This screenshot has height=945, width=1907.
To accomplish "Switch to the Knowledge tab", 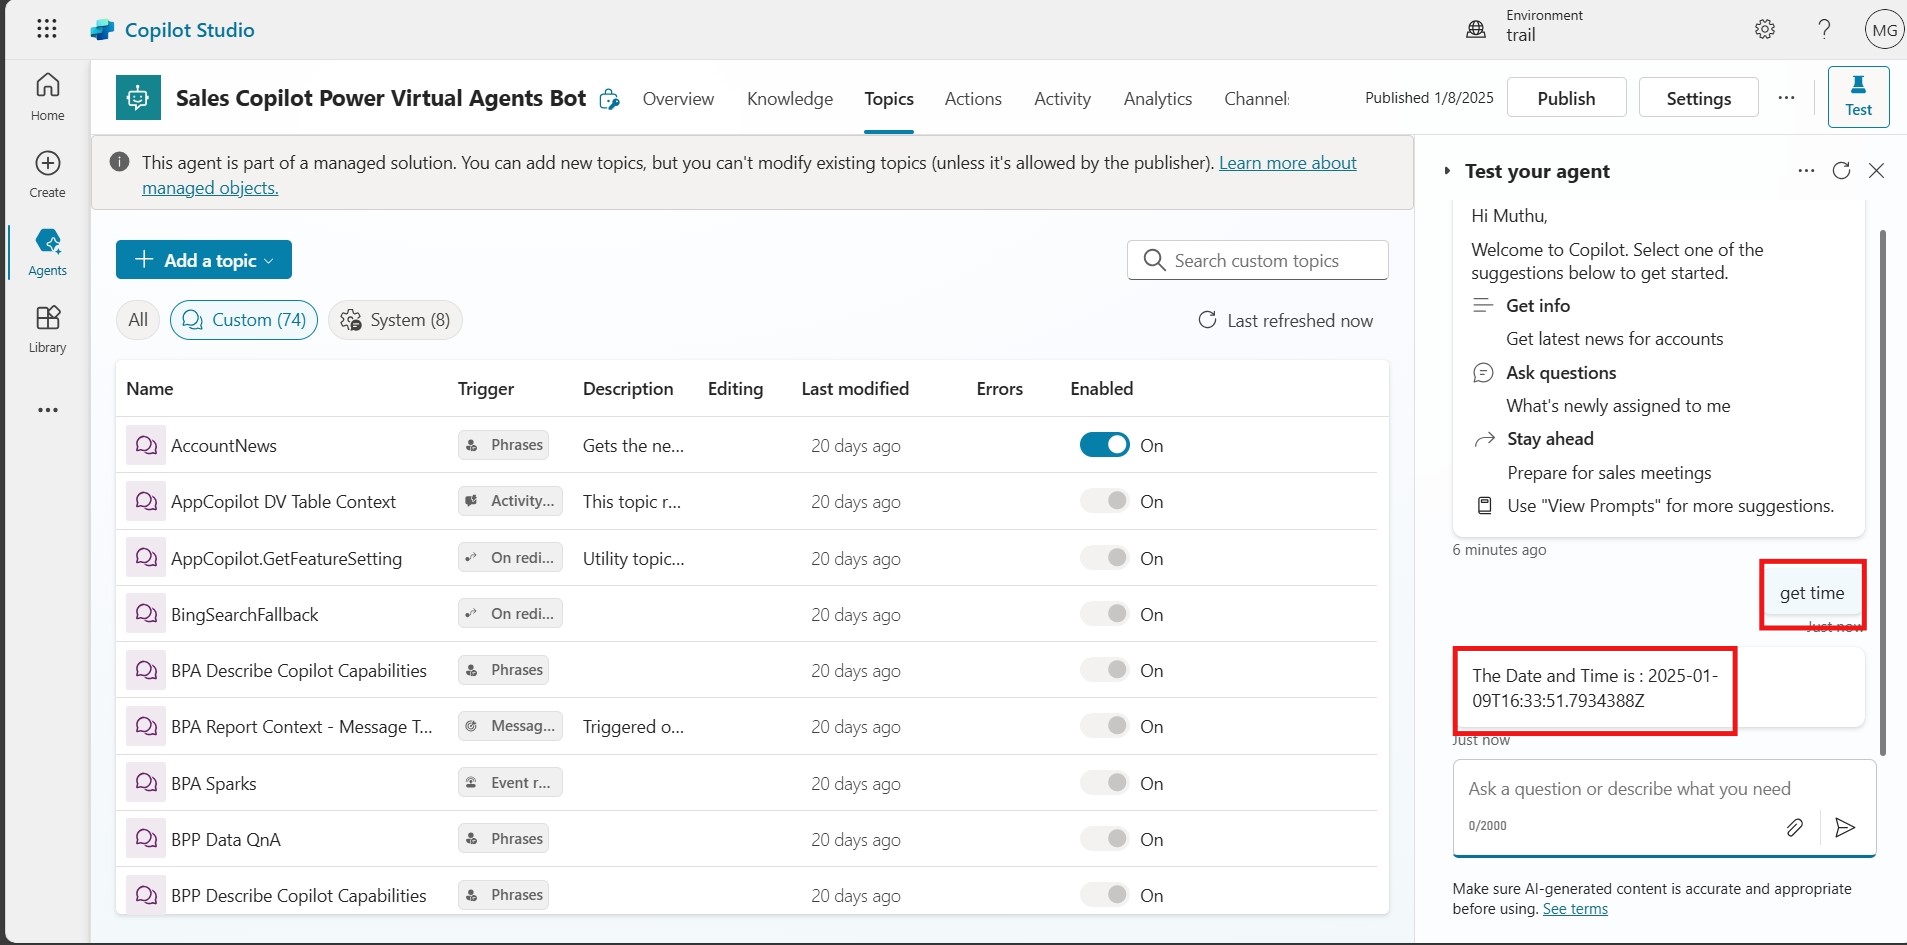I will click(789, 99).
